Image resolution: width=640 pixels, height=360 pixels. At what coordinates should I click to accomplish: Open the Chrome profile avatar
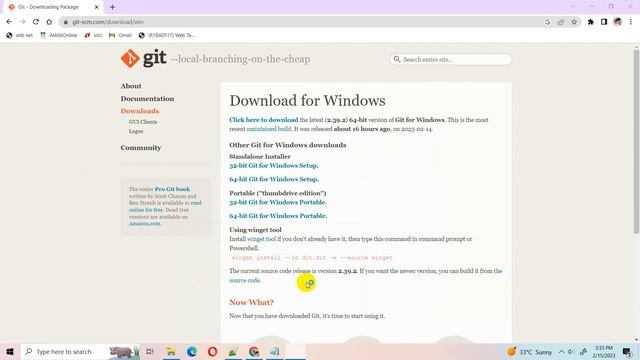618,22
